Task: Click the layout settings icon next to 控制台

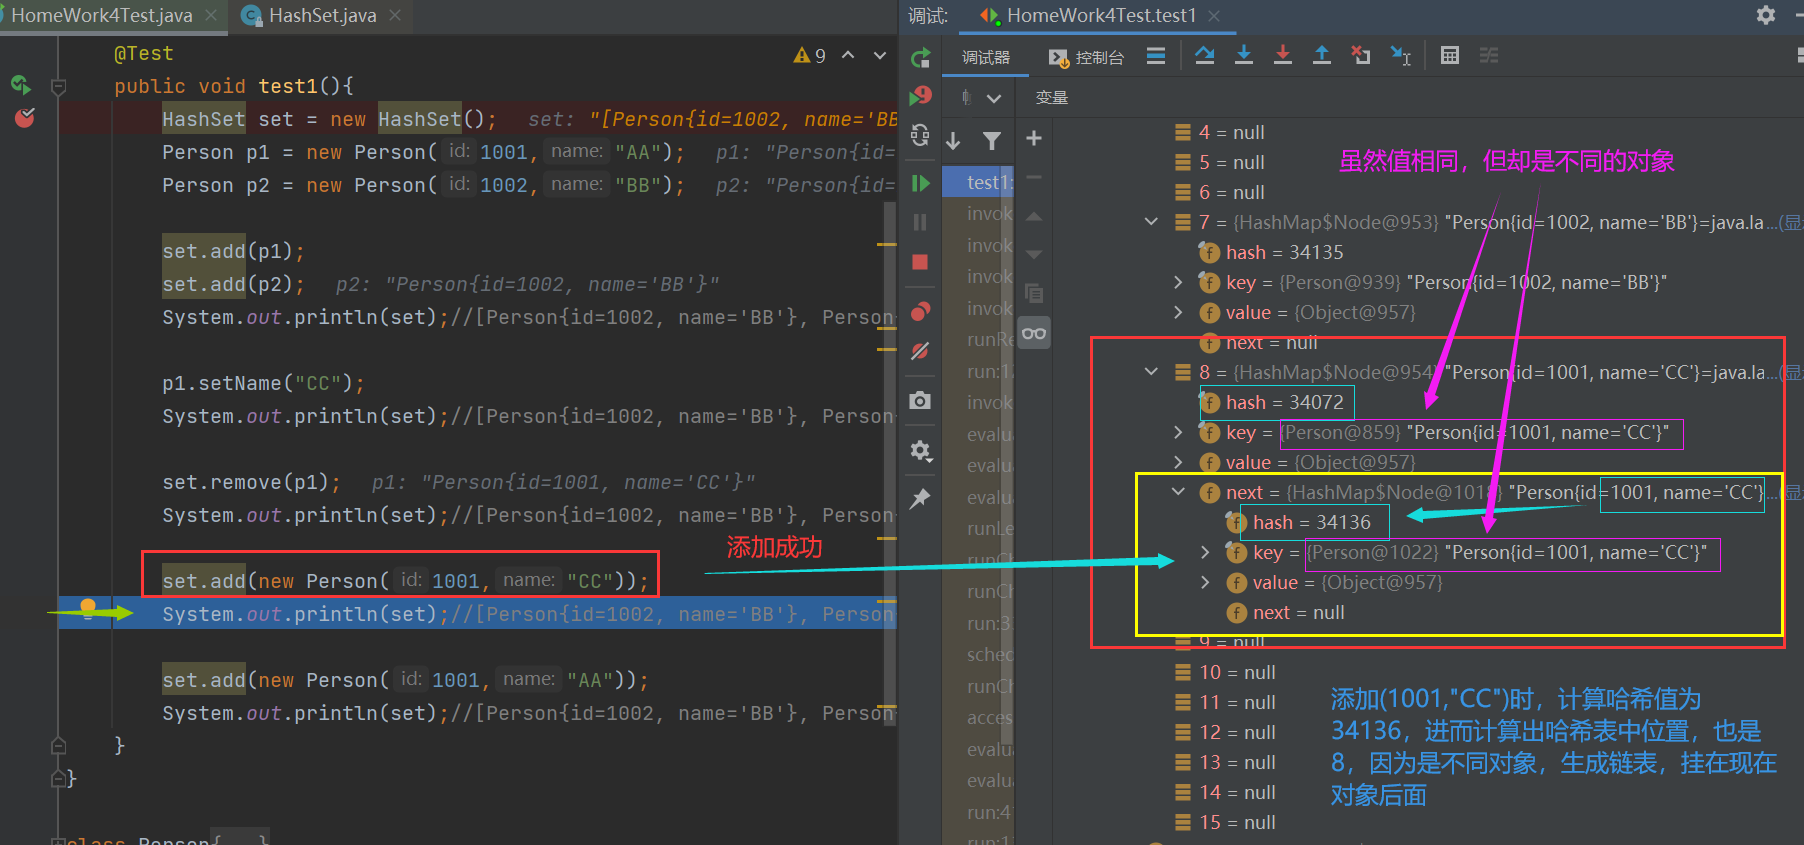Action: click(1156, 56)
